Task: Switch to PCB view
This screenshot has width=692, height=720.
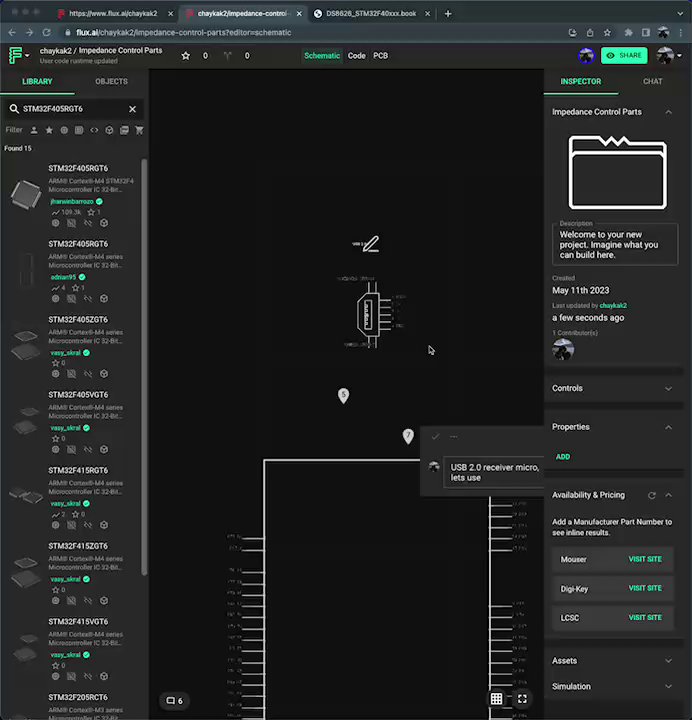Action: (x=380, y=56)
